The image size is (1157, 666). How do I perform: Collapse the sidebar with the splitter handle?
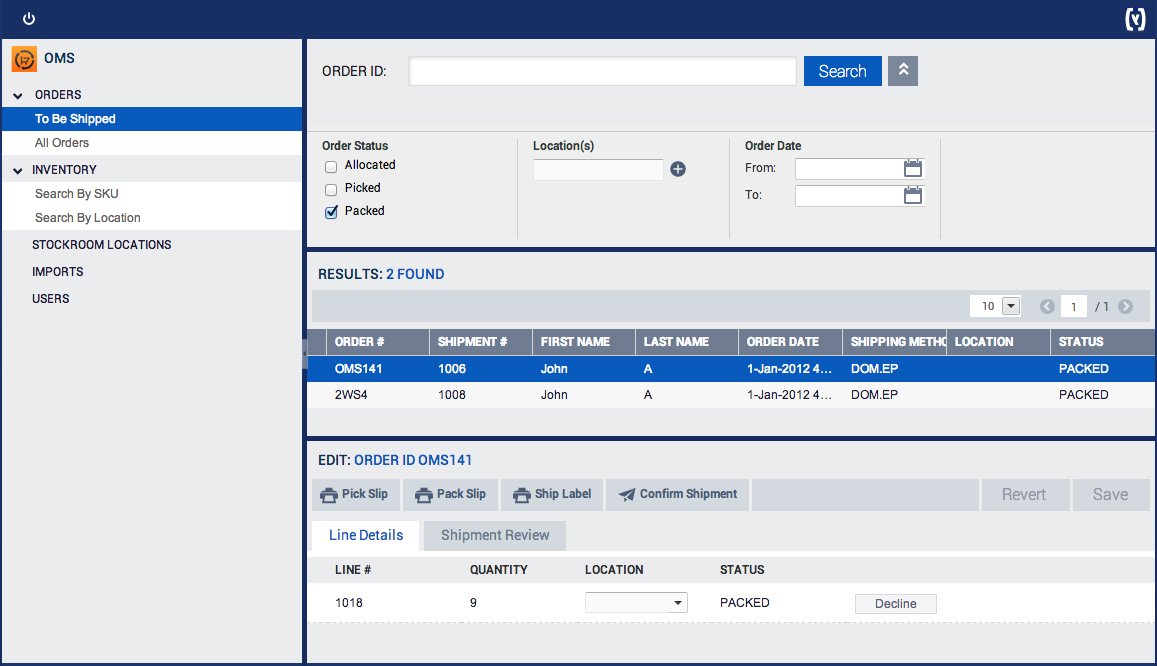[304, 354]
